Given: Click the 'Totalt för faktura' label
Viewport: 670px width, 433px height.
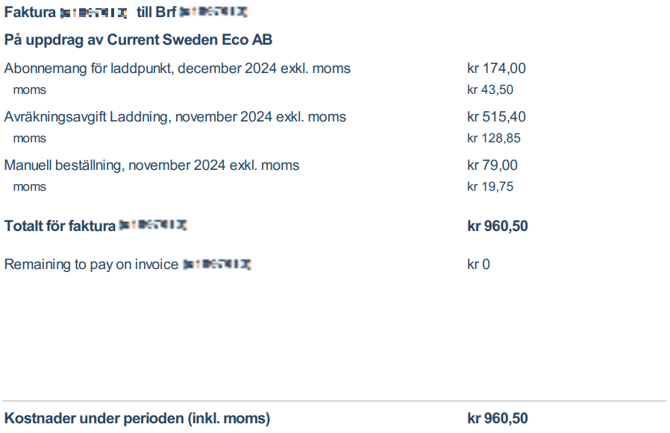Looking at the screenshot, I should [59, 226].
